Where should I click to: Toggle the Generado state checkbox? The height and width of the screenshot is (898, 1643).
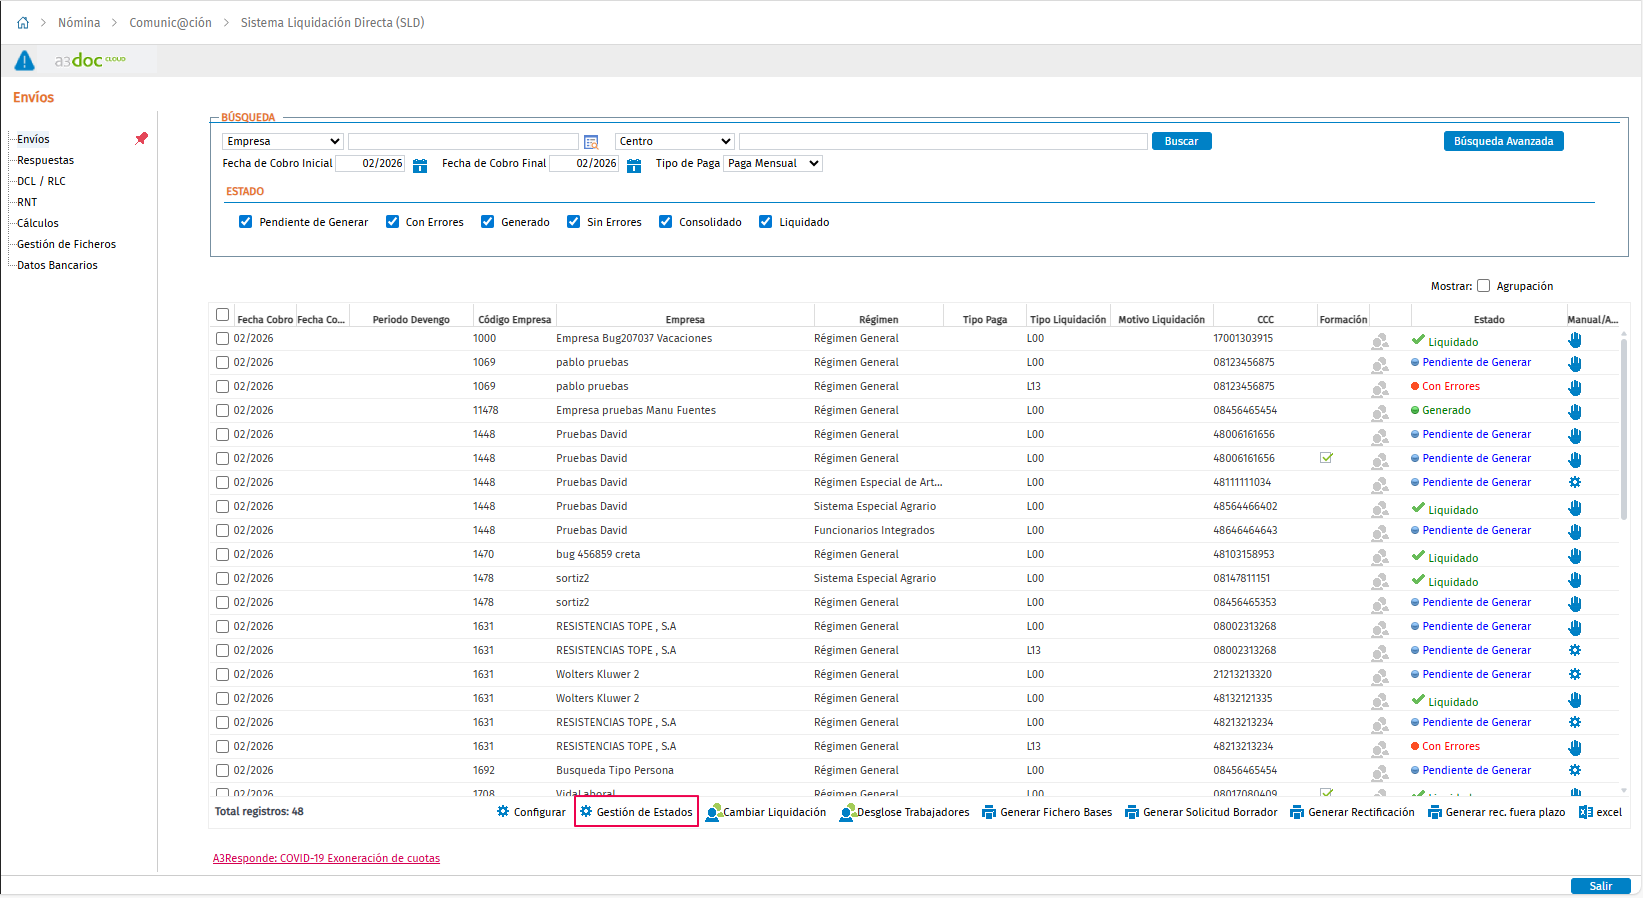point(488,222)
